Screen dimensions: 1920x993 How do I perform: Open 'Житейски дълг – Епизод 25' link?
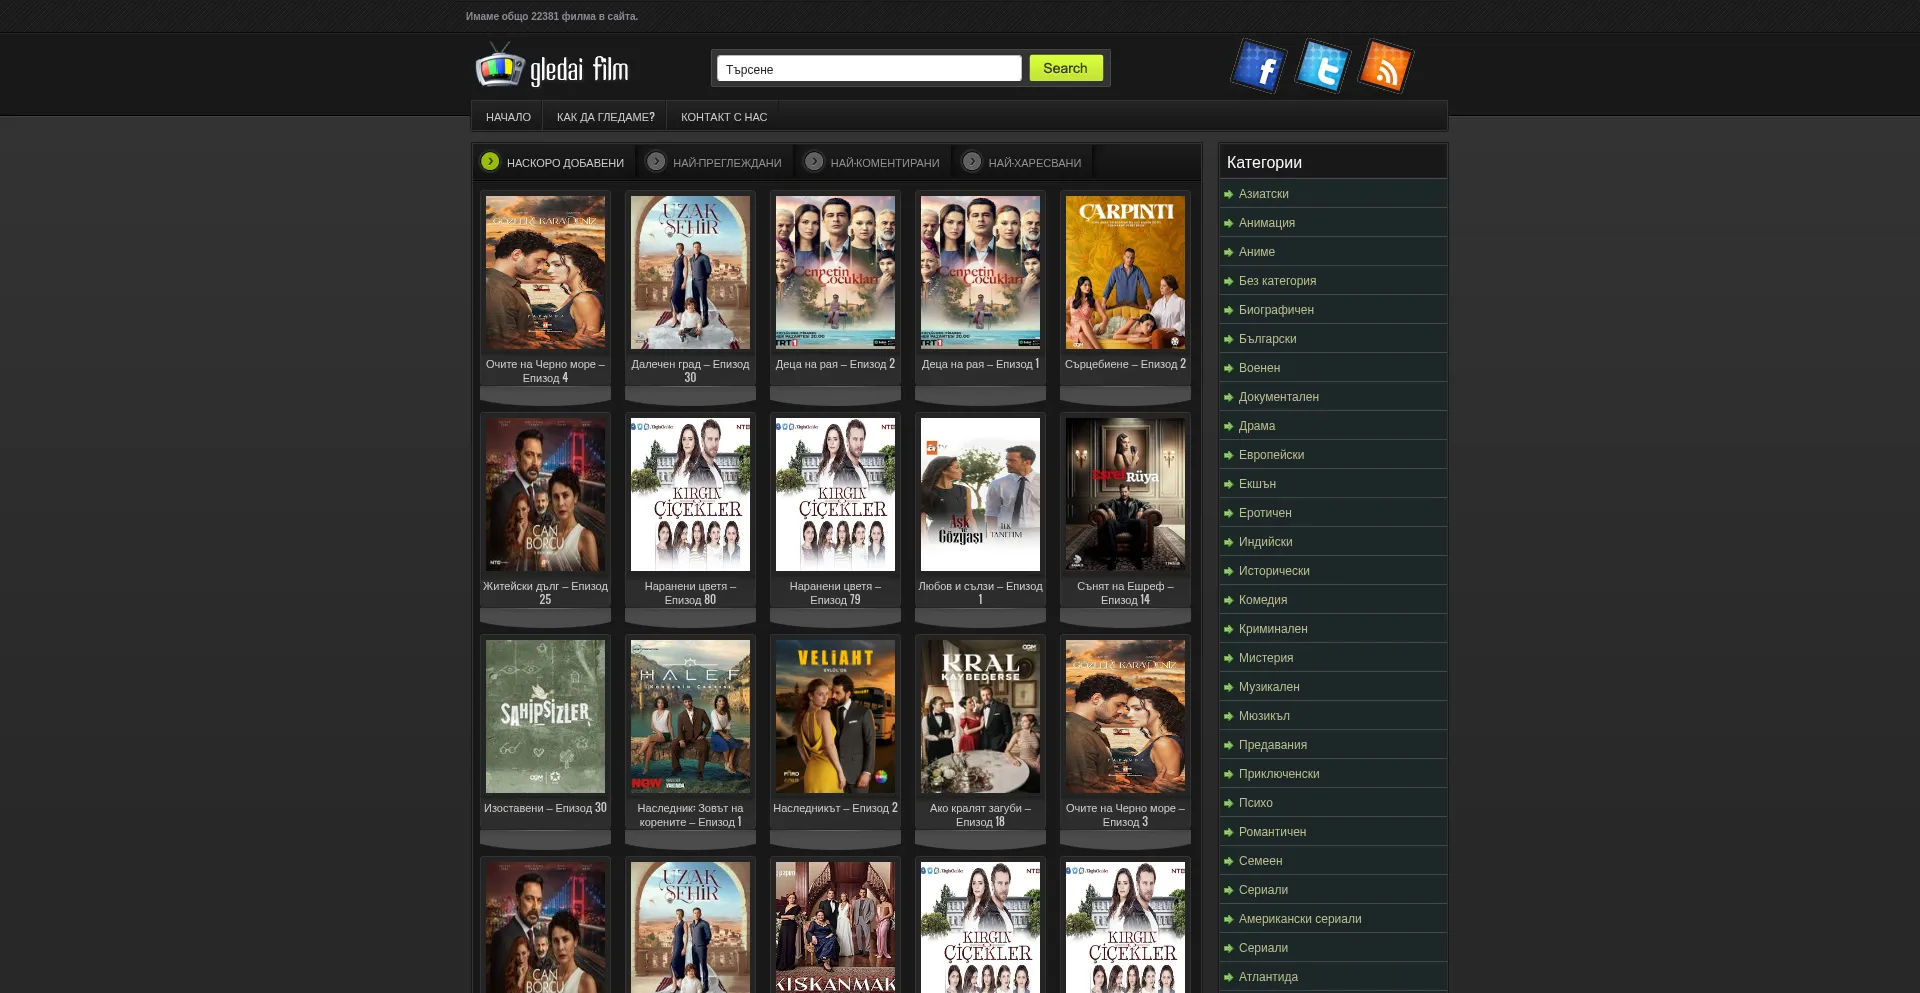(x=545, y=593)
